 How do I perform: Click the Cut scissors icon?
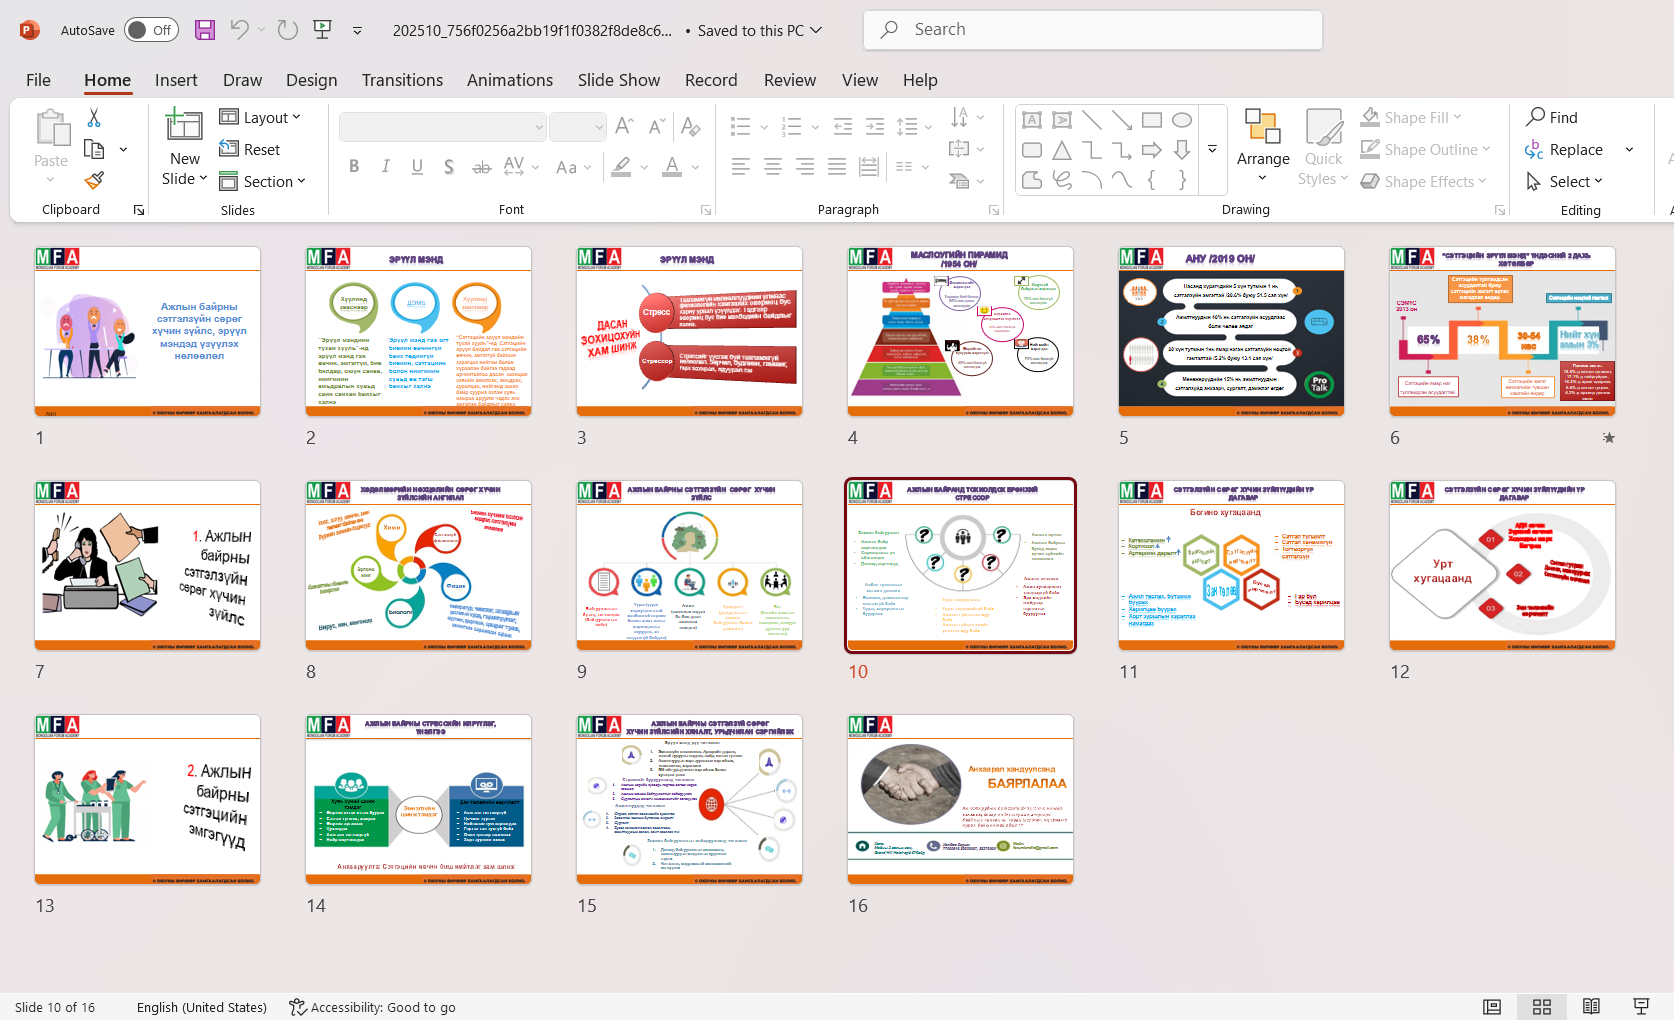(94, 118)
